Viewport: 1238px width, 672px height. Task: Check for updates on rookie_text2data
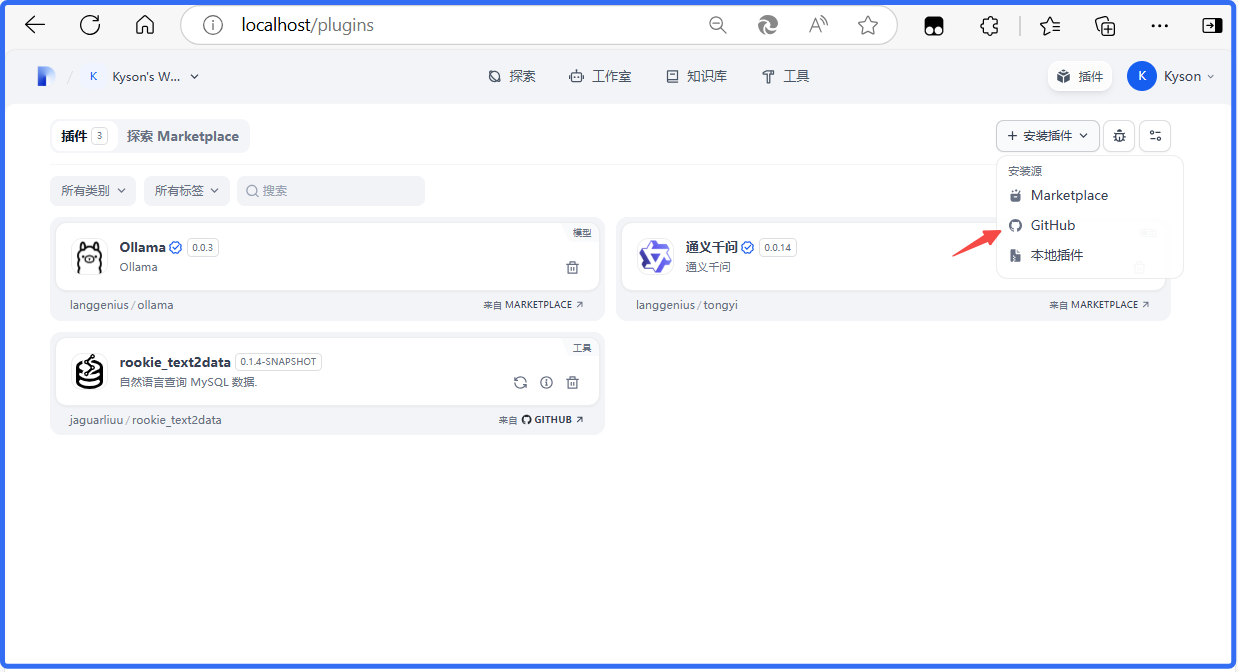520,382
